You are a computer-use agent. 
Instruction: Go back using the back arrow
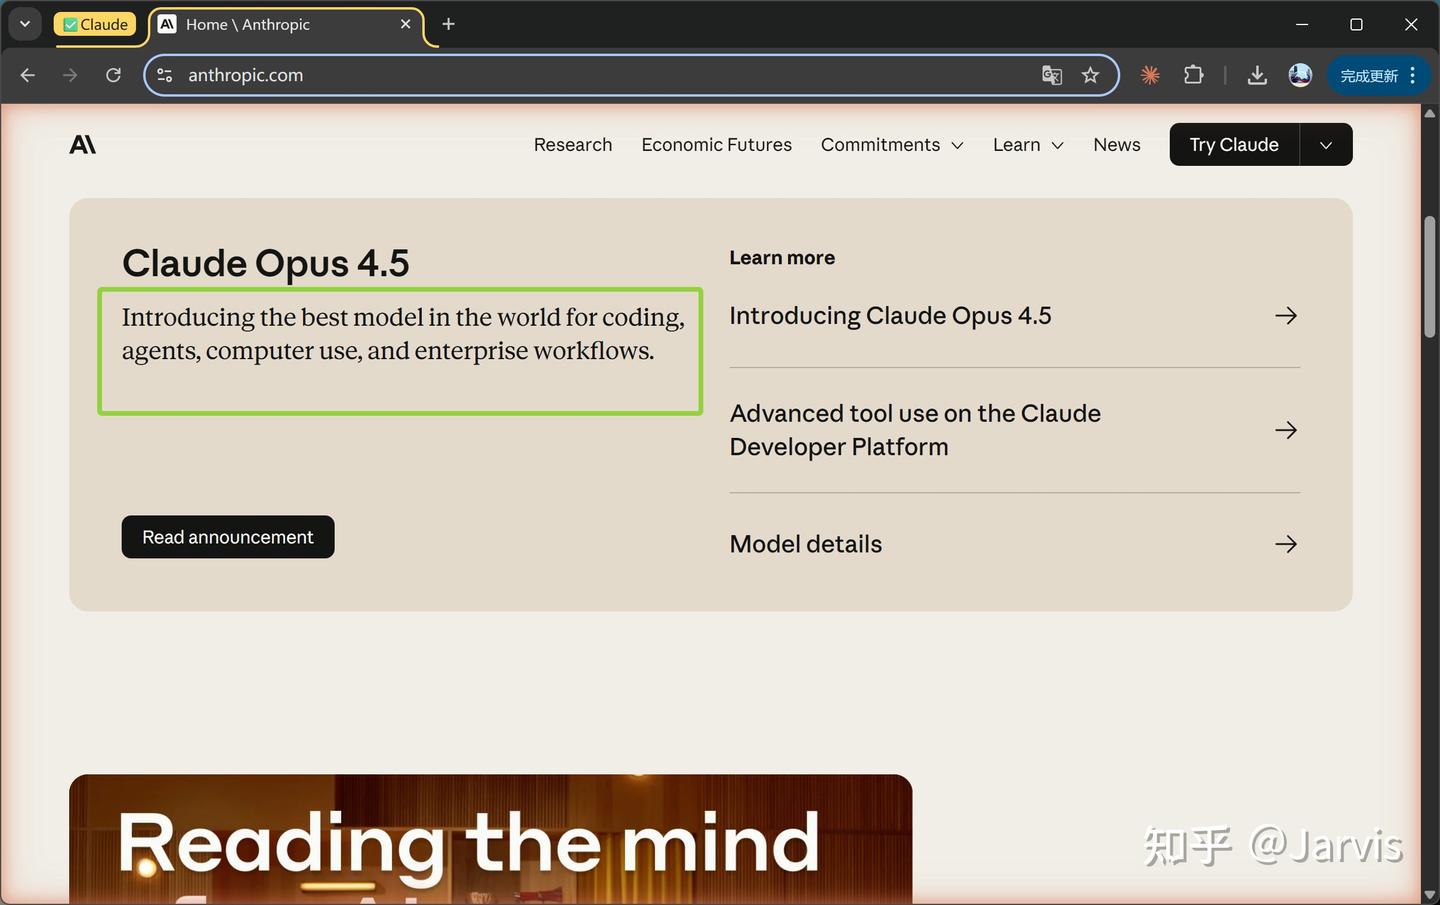tap(28, 75)
